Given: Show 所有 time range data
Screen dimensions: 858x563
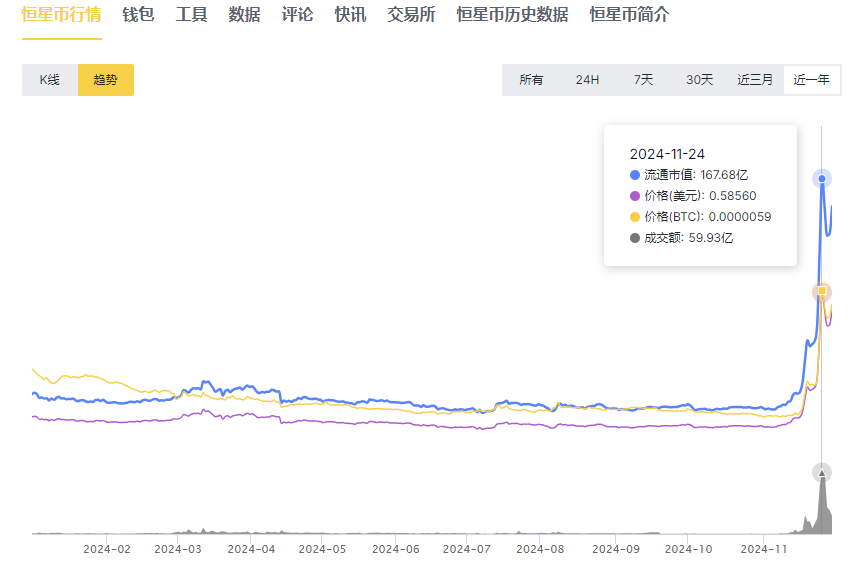Looking at the screenshot, I should click(x=531, y=80).
